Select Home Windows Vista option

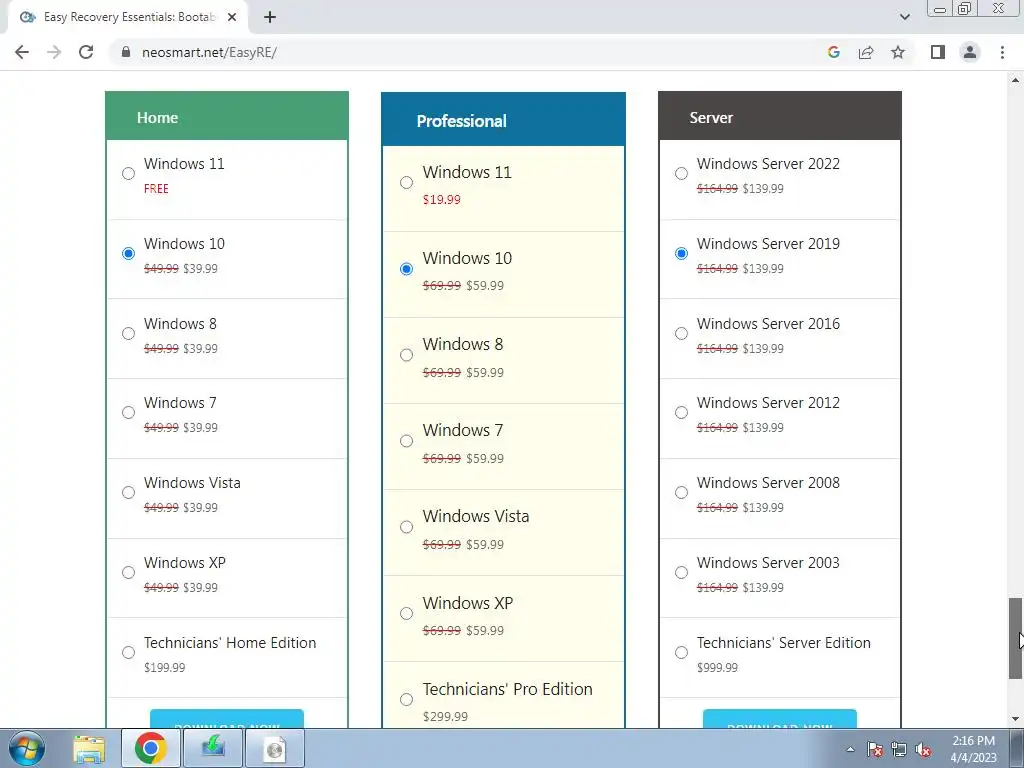click(128, 492)
